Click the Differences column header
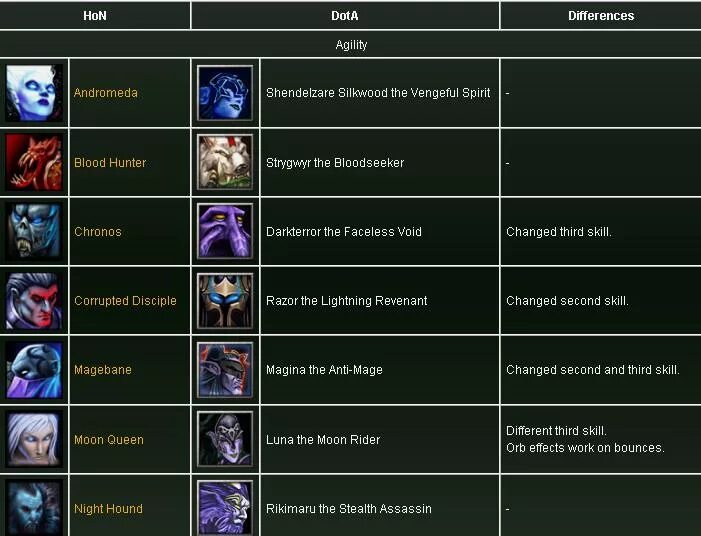This screenshot has width=701, height=536. [601, 16]
